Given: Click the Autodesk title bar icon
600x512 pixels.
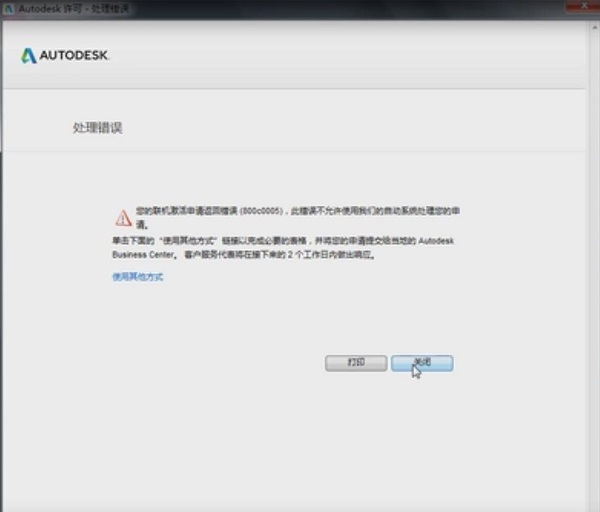Looking at the screenshot, I should (x=9, y=8).
